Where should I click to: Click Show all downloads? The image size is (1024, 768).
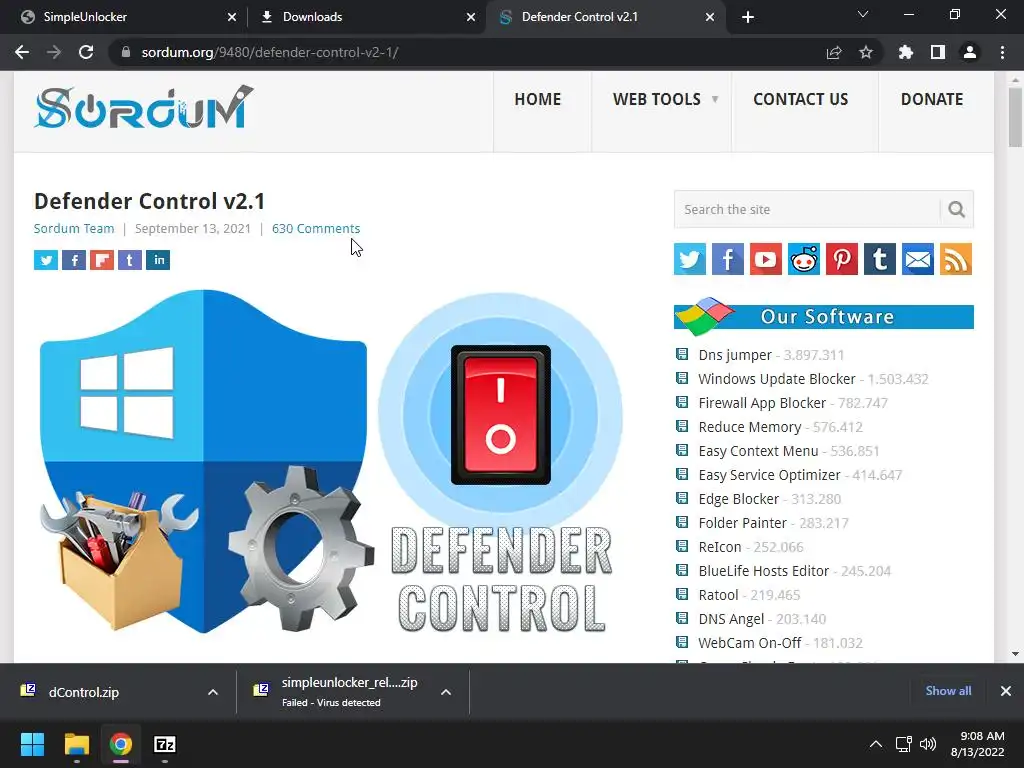tap(948, 691)
